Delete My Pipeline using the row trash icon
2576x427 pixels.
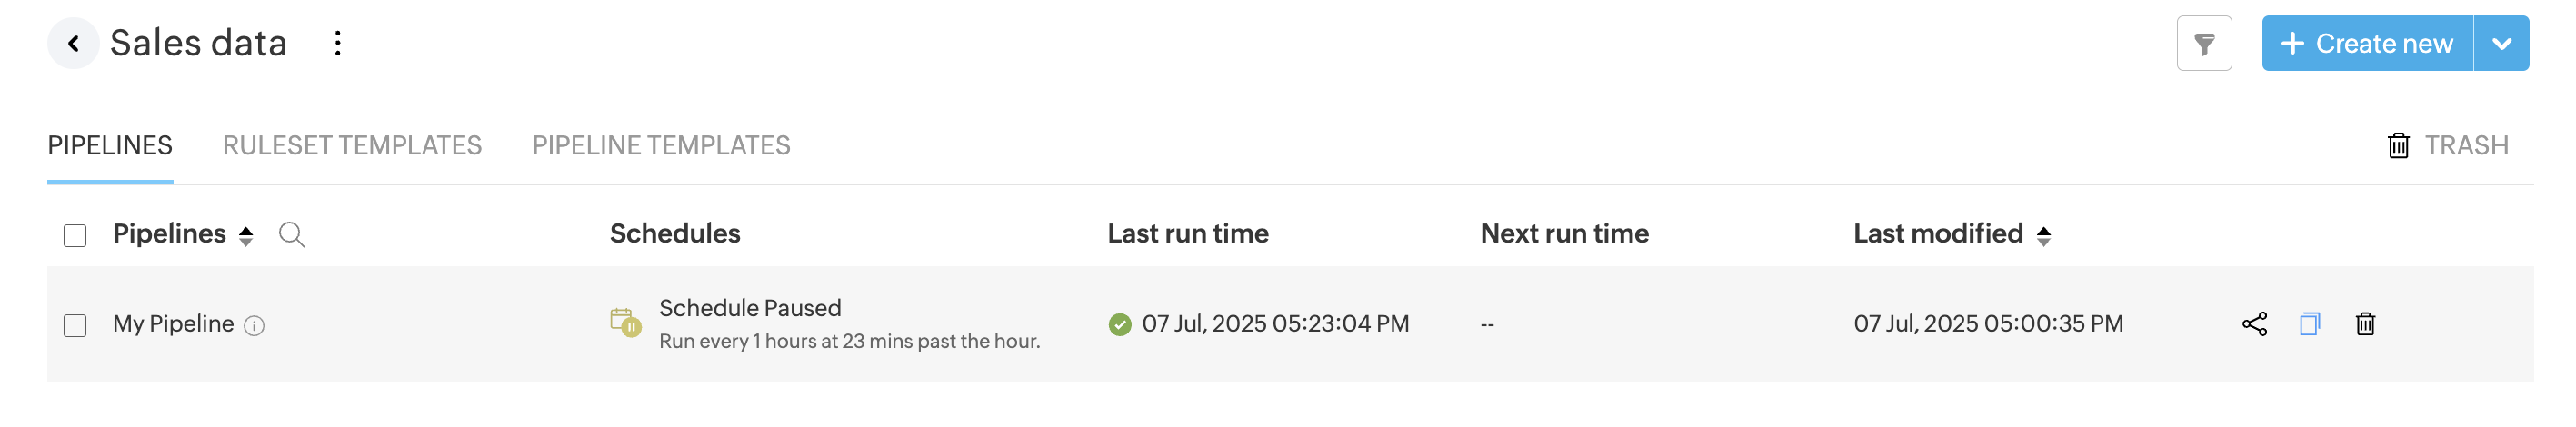(2365, 324)
